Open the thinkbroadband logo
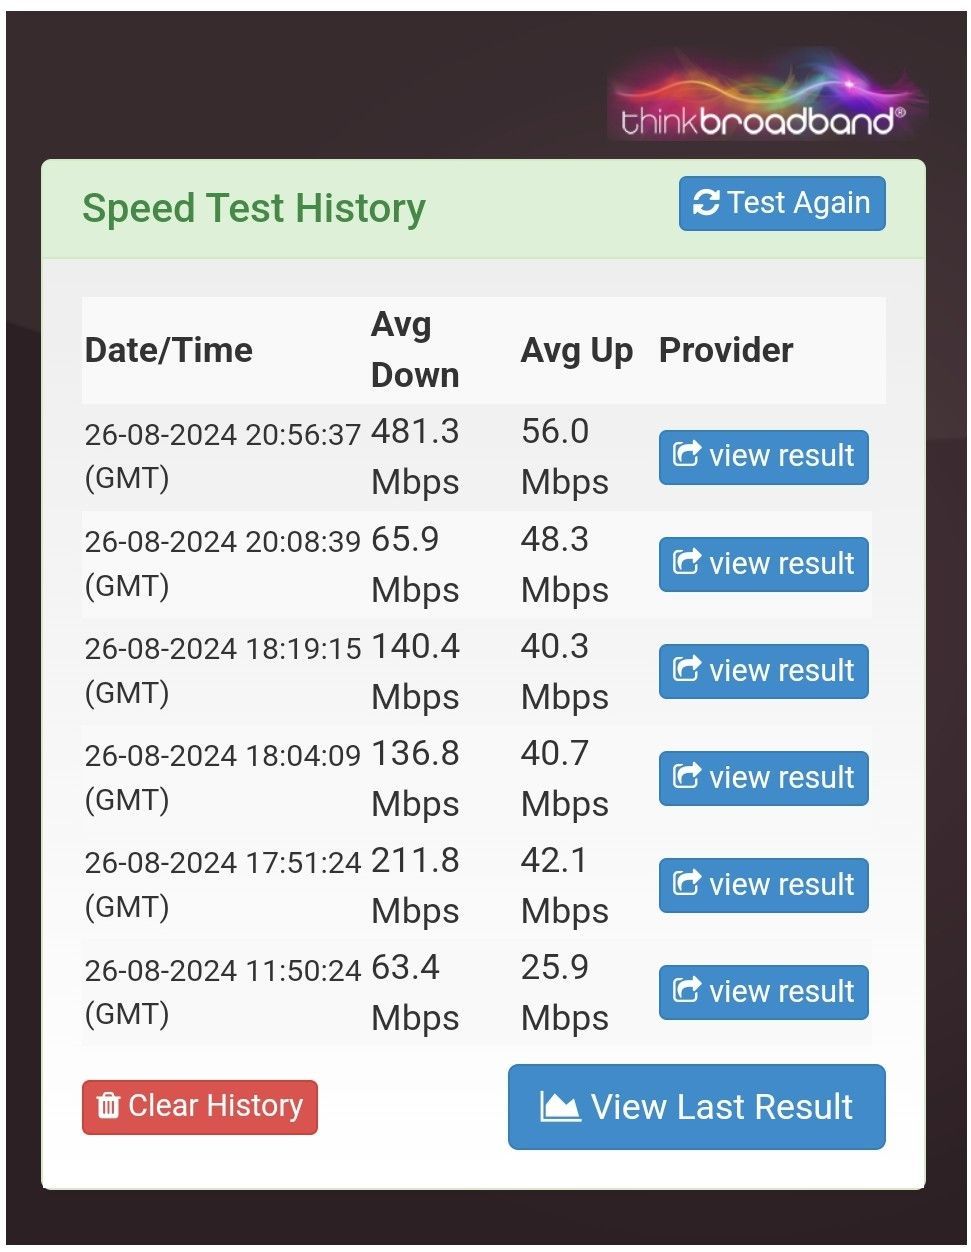The width and height of the screenshot is (971, 1252). [x=768, y=97]
